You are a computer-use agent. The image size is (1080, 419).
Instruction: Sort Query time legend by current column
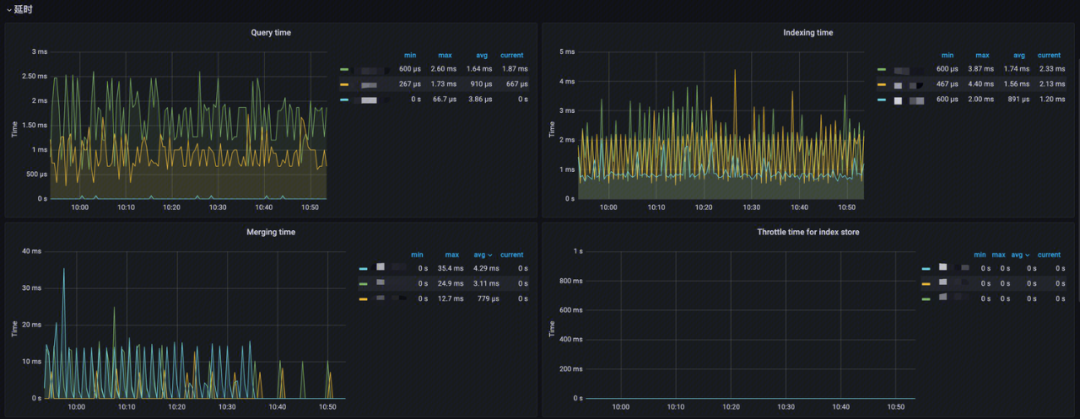click(x=511, y=55)
